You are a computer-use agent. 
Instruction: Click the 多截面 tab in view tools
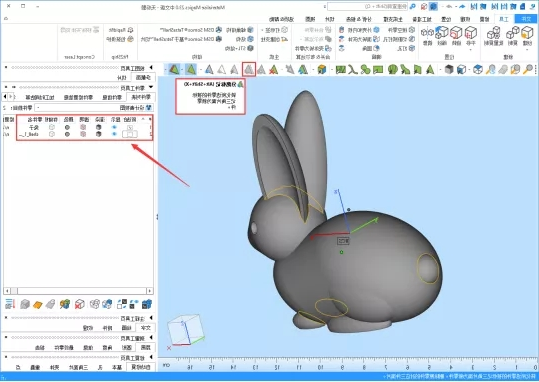pos(143,78)
